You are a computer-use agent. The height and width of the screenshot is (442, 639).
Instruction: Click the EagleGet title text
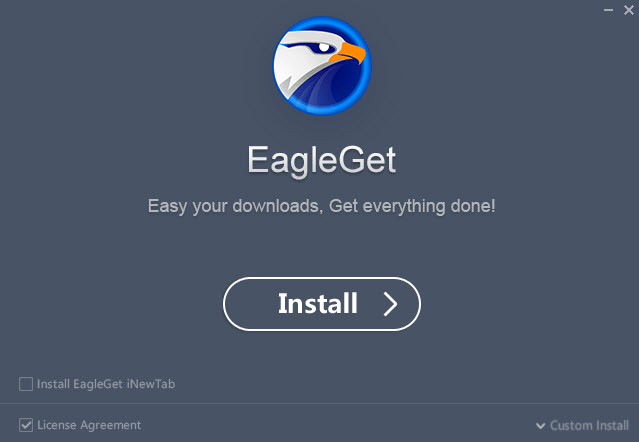[322, 161]
